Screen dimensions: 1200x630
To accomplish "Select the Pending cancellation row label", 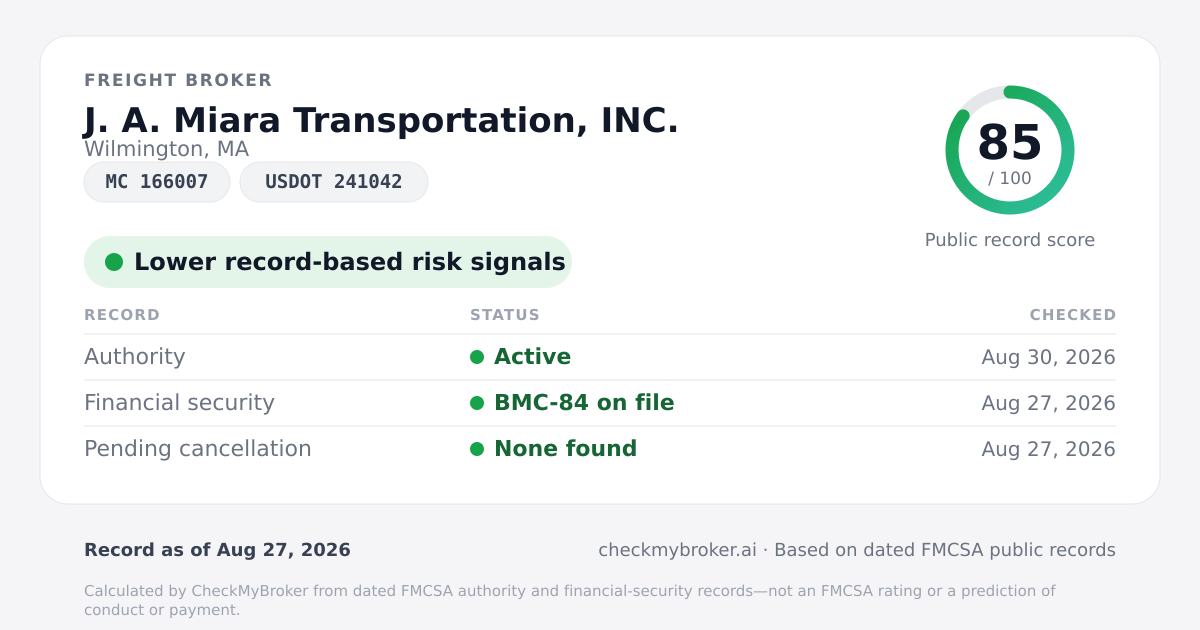I will pyautogui.click(x=198, y=449).
